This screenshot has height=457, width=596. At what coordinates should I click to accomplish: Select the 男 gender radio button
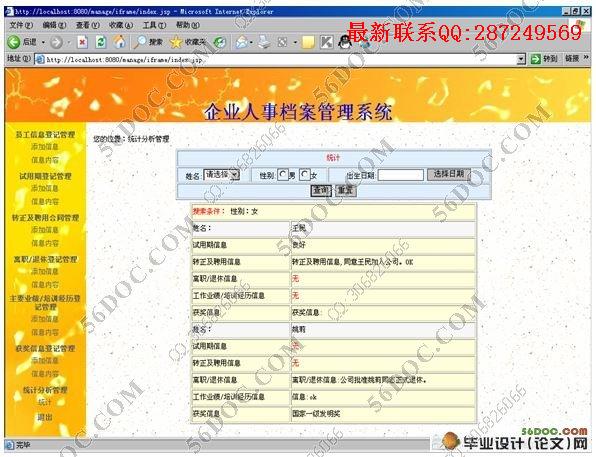tap(283, 175)
